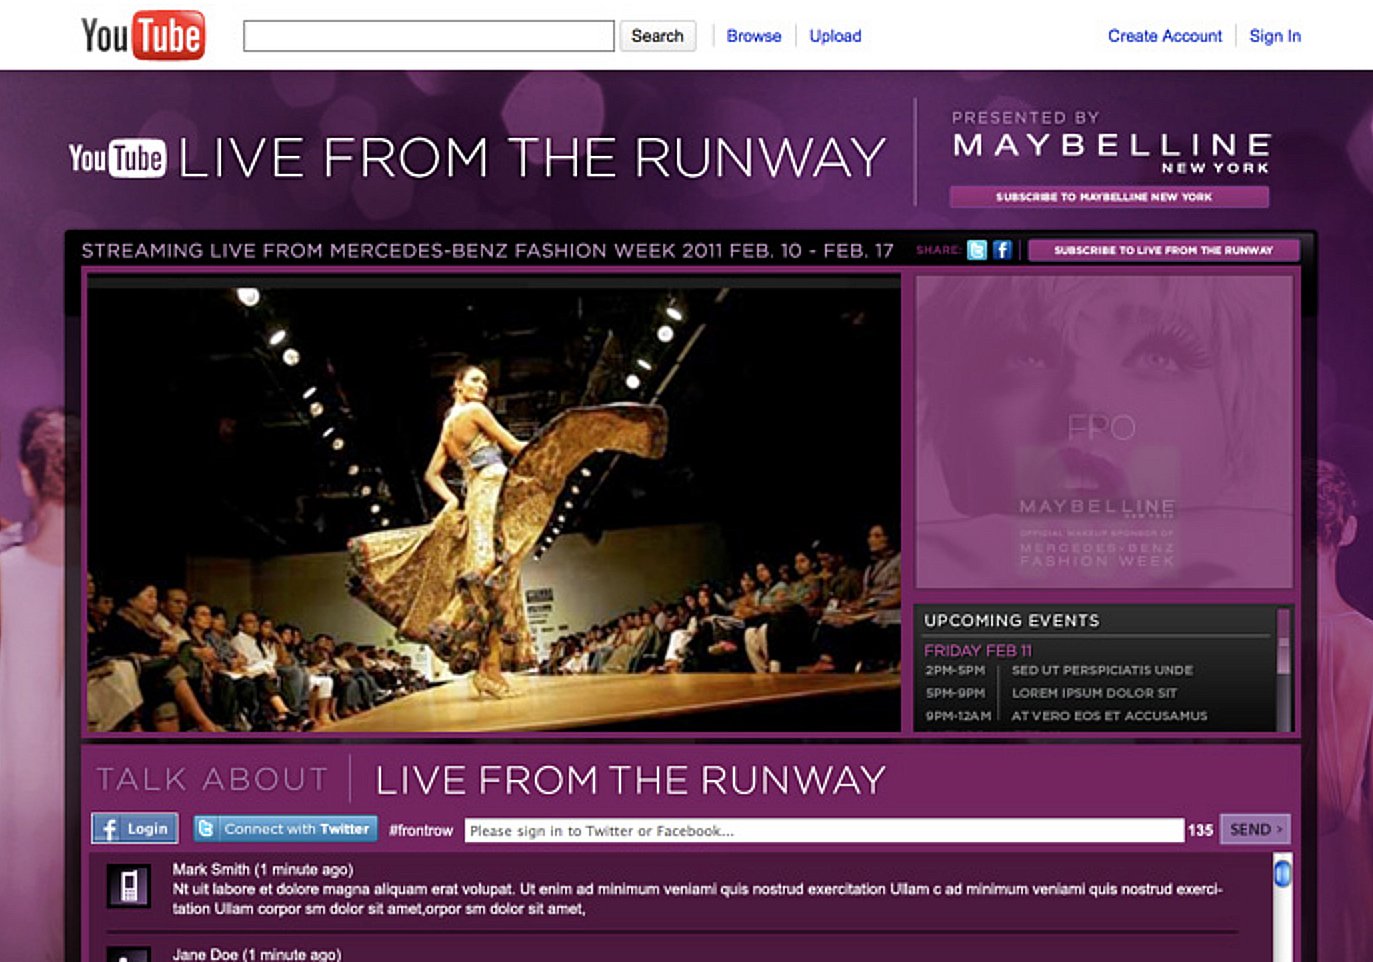Click Sign In link
The height and width of the screenshot is (962, 1373).
[x=1275, y=36]
